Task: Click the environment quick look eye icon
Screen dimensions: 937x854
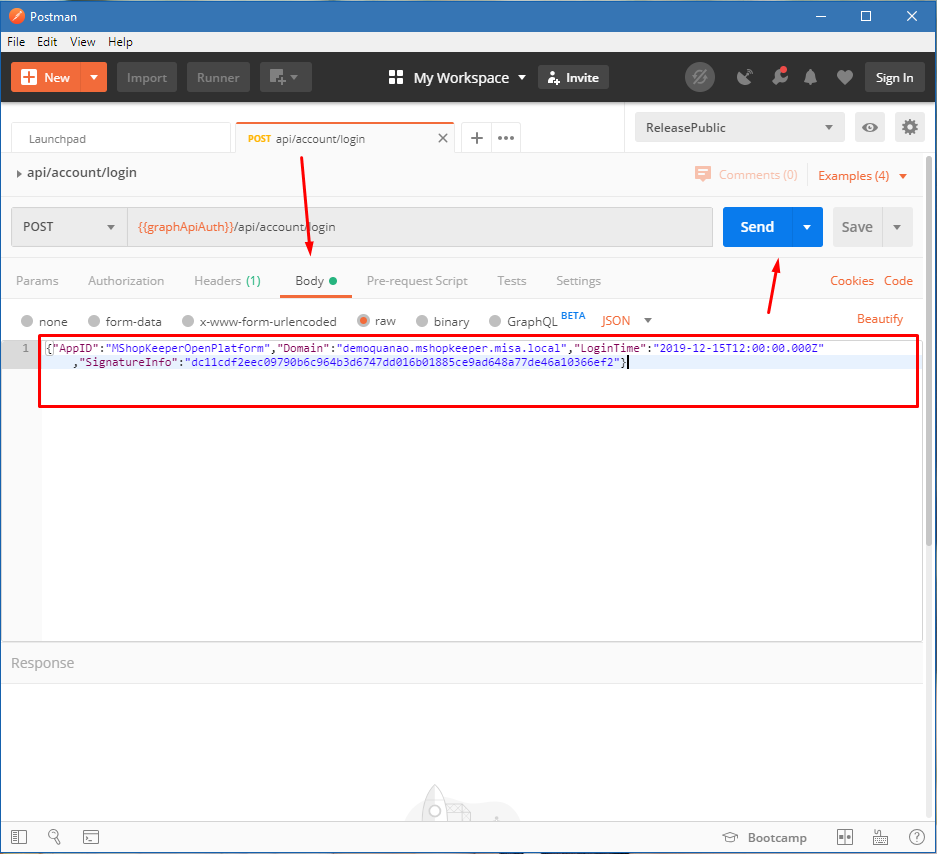Action: point(870,127)
